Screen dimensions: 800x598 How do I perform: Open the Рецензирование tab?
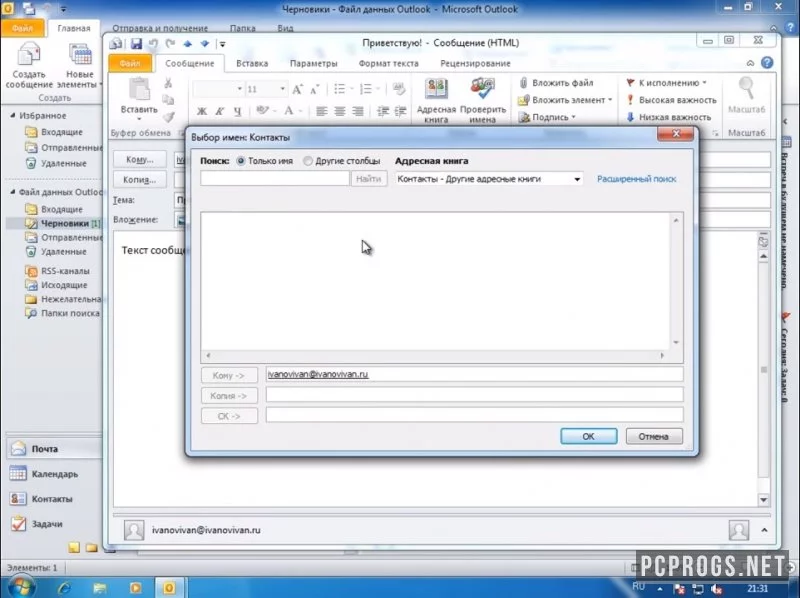pos(475,63)
